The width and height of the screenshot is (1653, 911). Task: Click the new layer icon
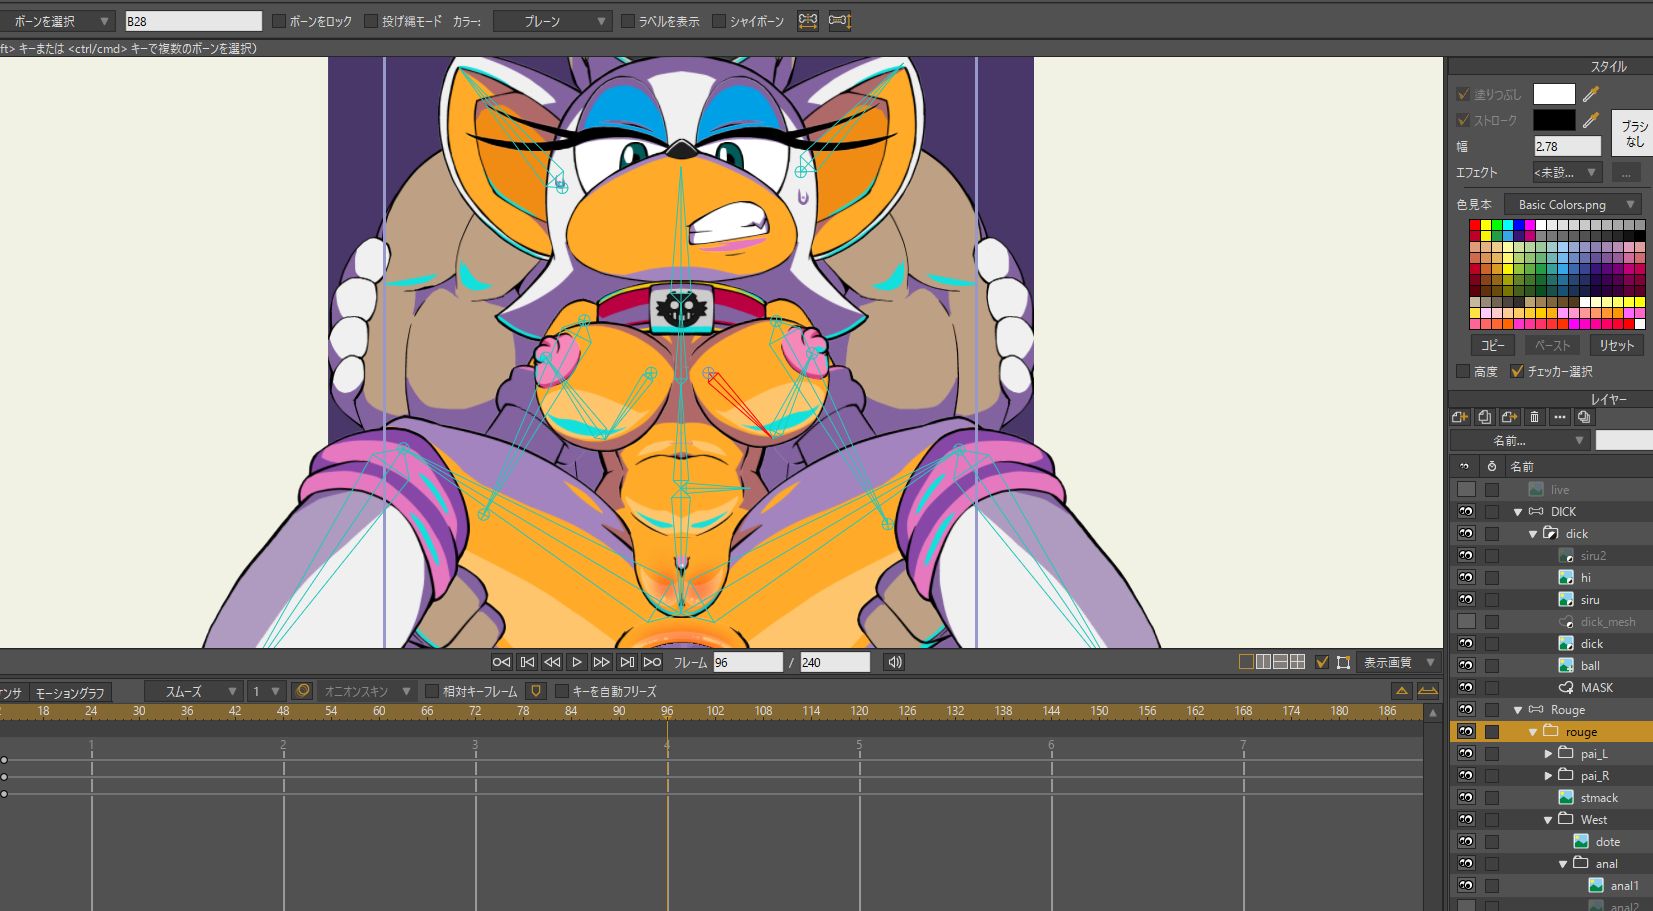click(x=1460, y=417)
